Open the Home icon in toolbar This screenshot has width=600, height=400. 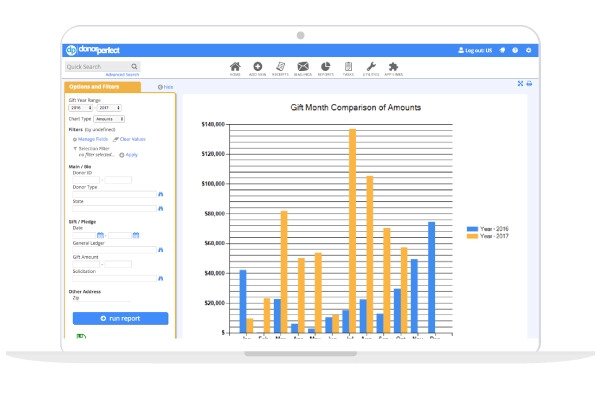[x=235, y=67]
